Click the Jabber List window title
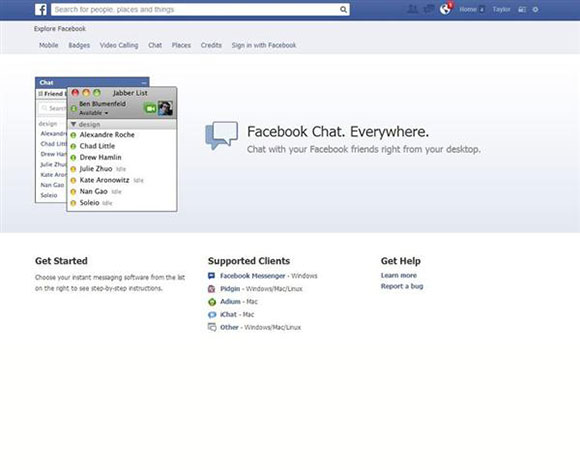The image size is (580, 470). click(x=130, y=93)
